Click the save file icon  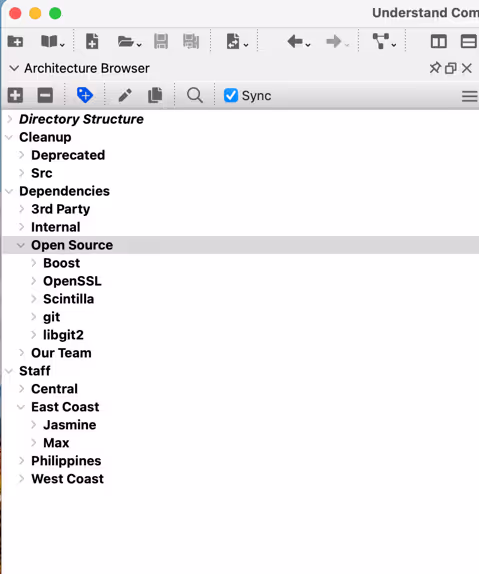pyautogui.click(x=161, y=41)
